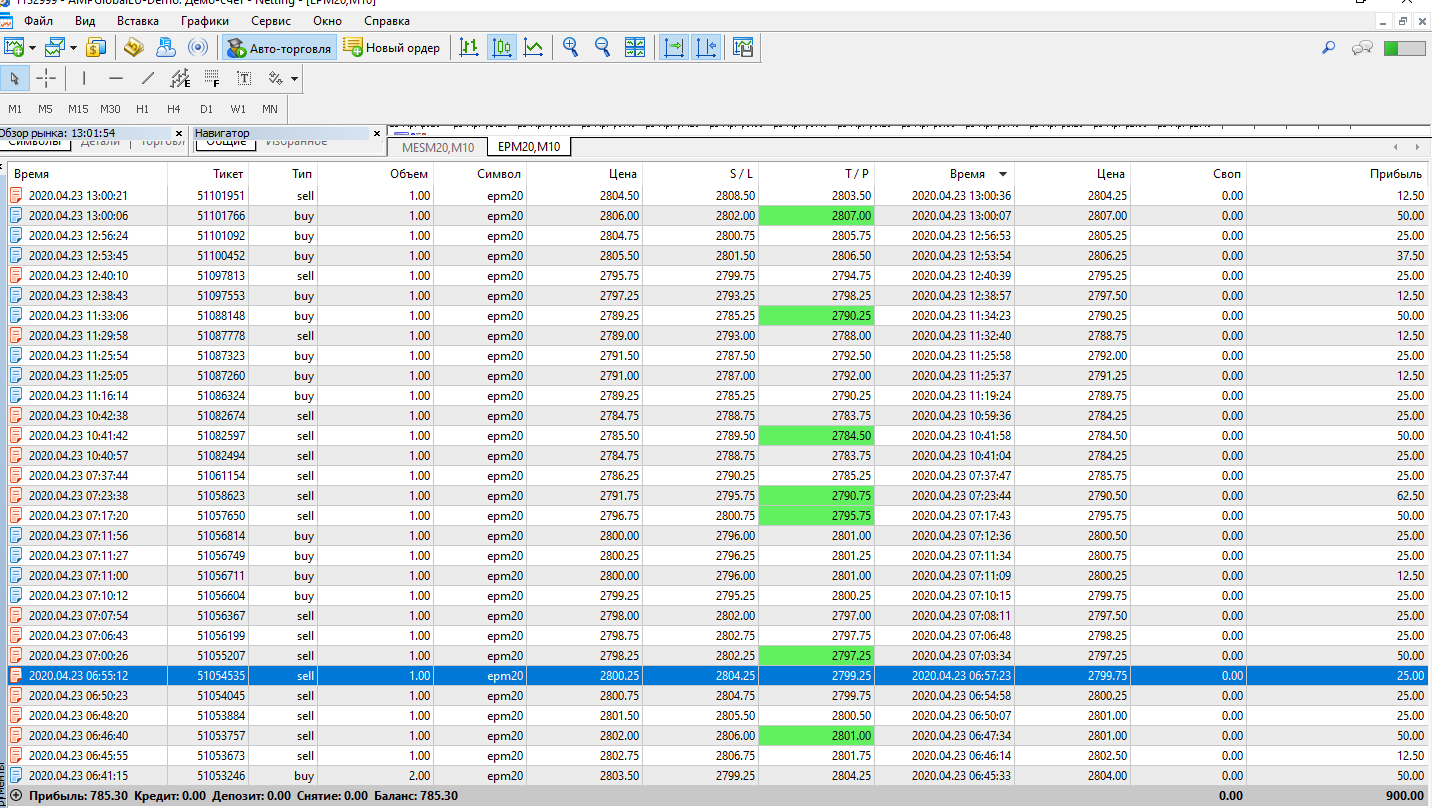Screen dimensions: 1432x808
Task: Close the Навигатор panel
Action: (x=377, y=133)
